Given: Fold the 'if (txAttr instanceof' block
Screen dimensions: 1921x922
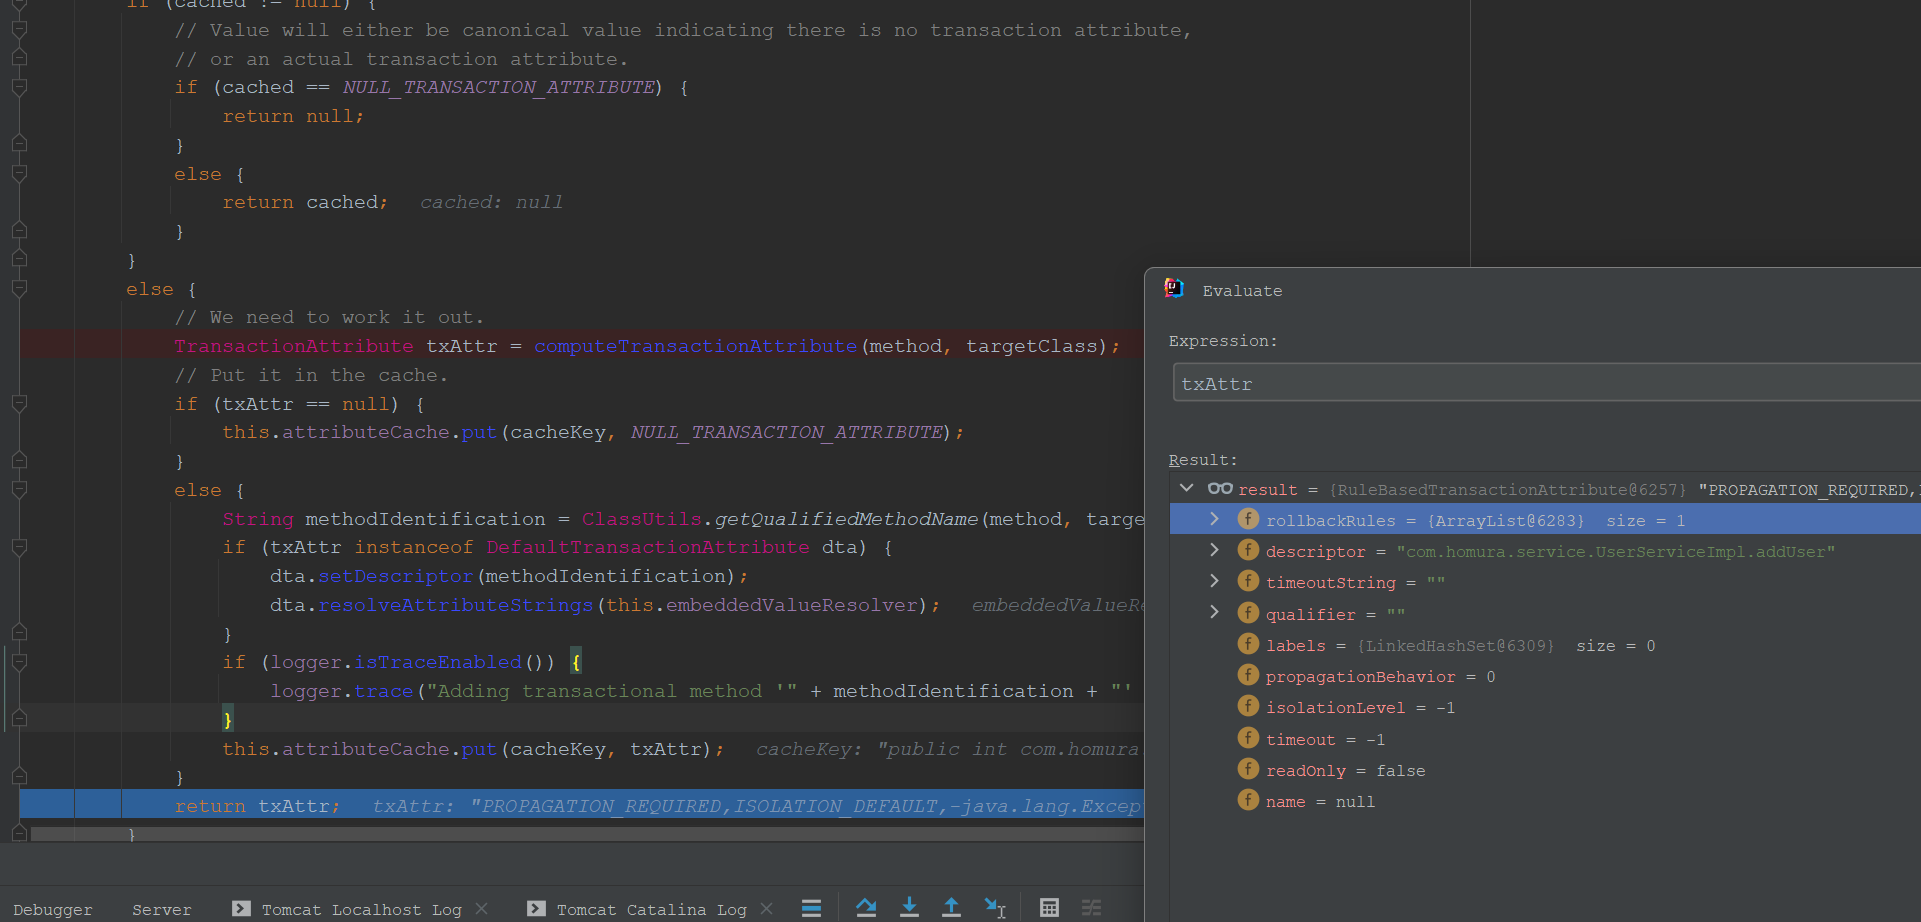Looking at the screenshot, I should tap(19, 547).
